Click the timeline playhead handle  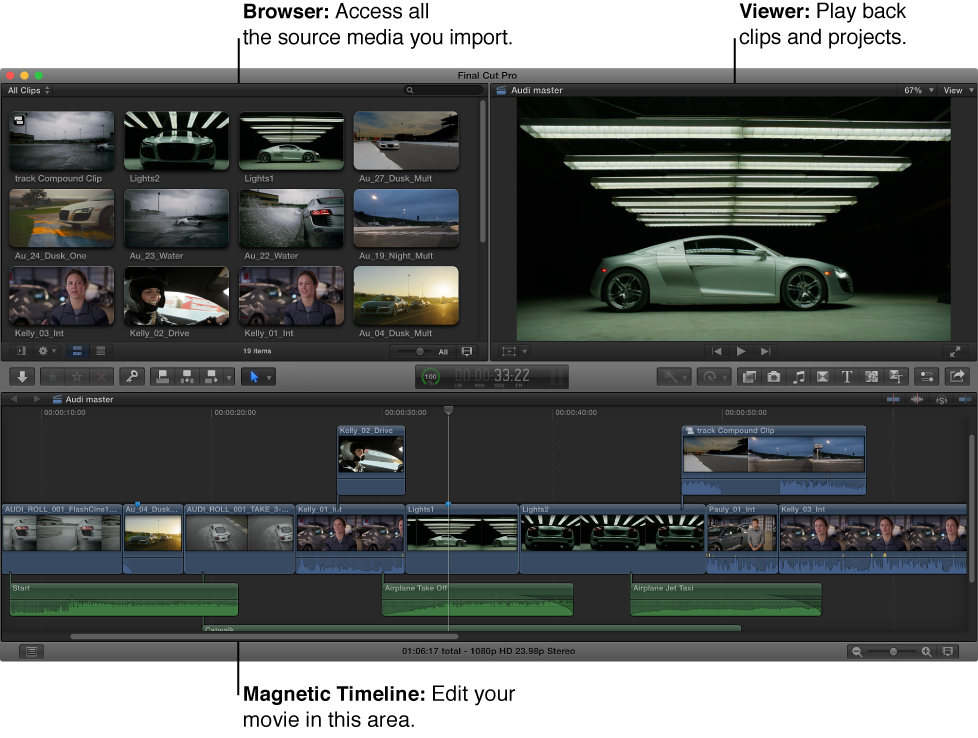(x=448, y=410)
